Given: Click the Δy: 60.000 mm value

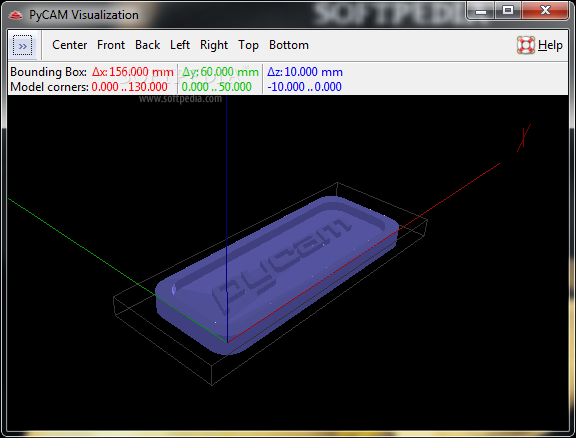Looking at the screenshot, I should click(x=220, y=72).
